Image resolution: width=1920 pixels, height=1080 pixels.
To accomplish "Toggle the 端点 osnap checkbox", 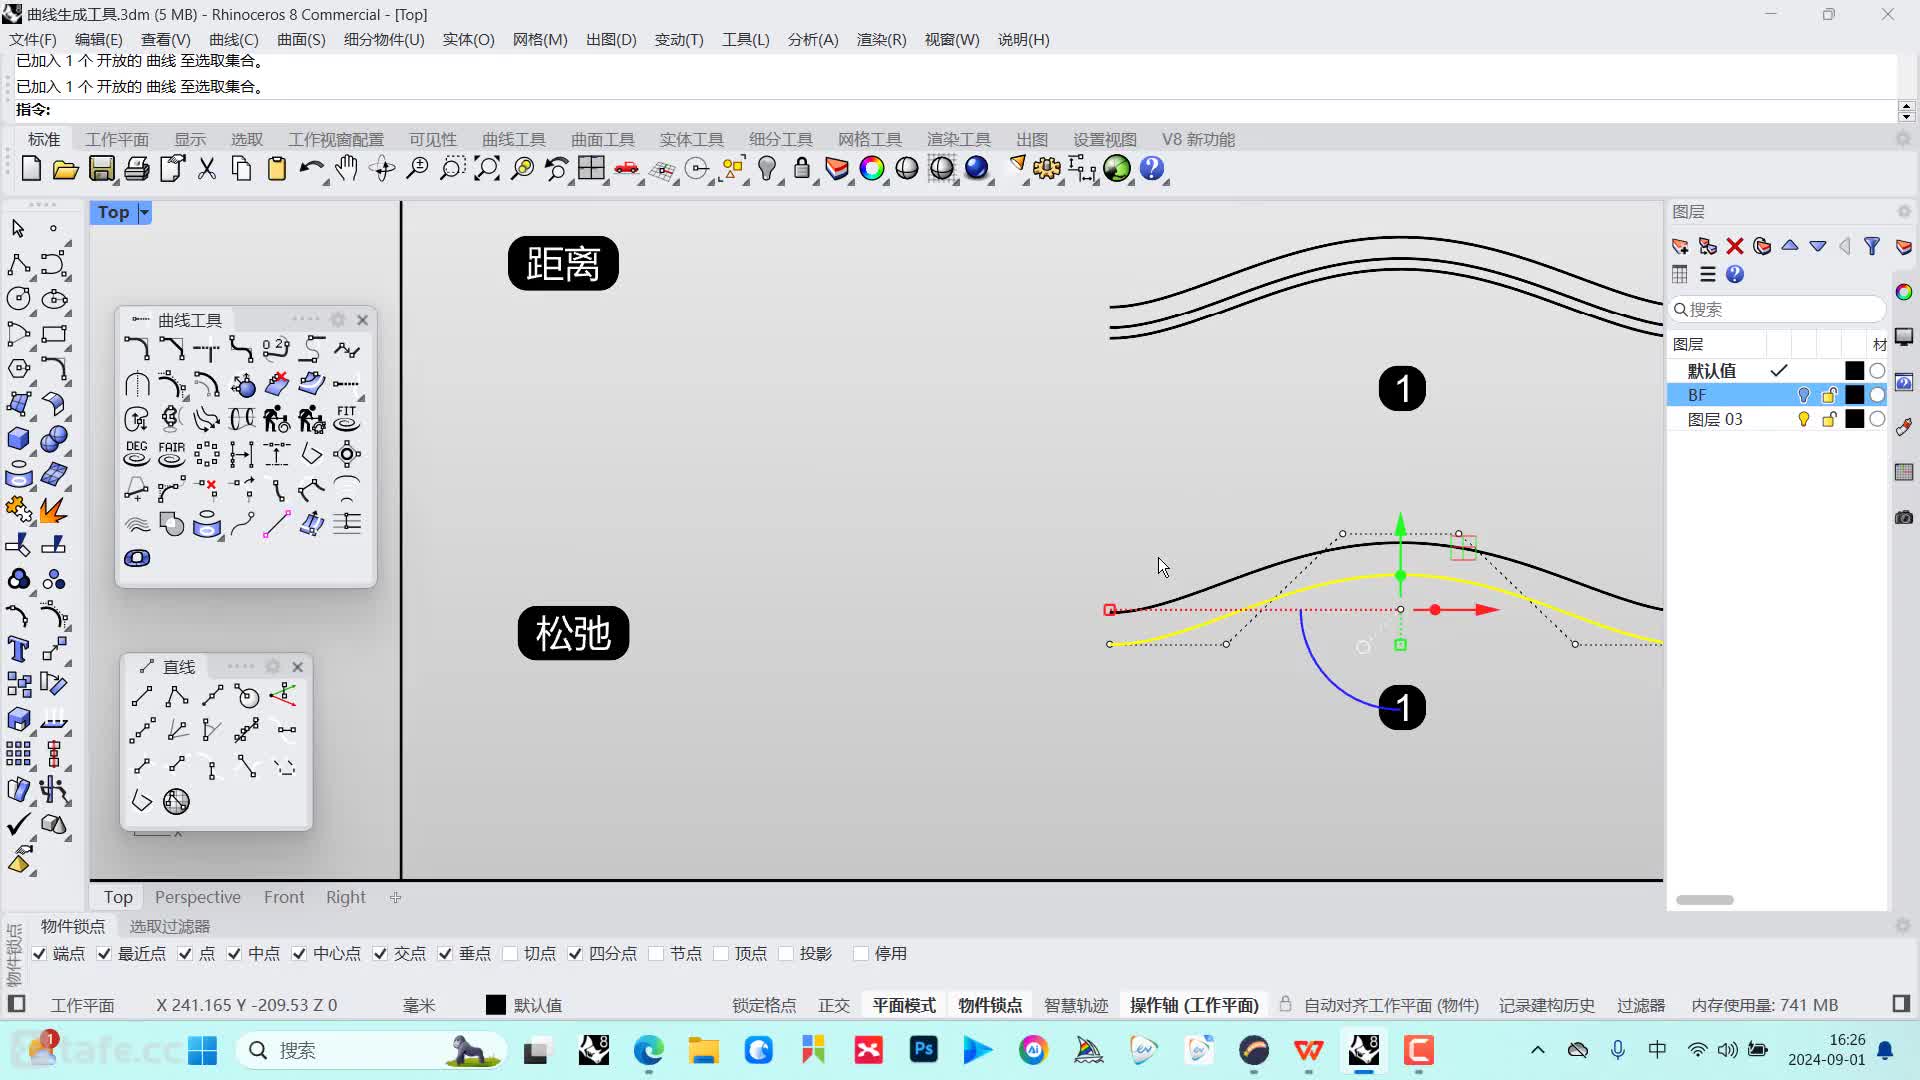I will pyautogui.click(x=39, y=954).
